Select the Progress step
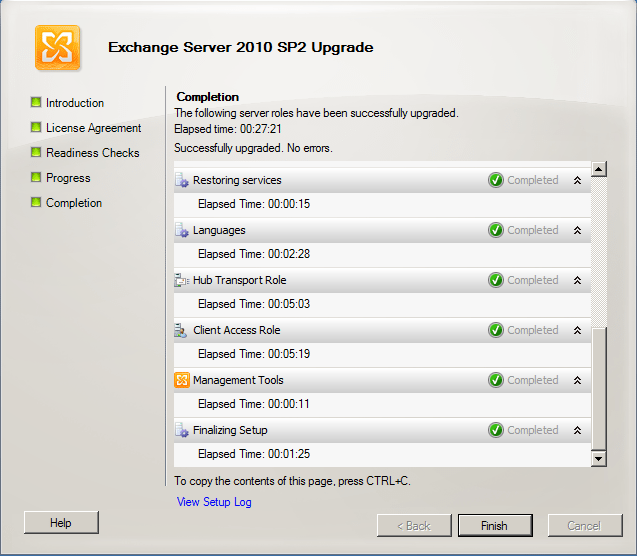This screenshot has width=637, height=556. [x=68, y=178]
